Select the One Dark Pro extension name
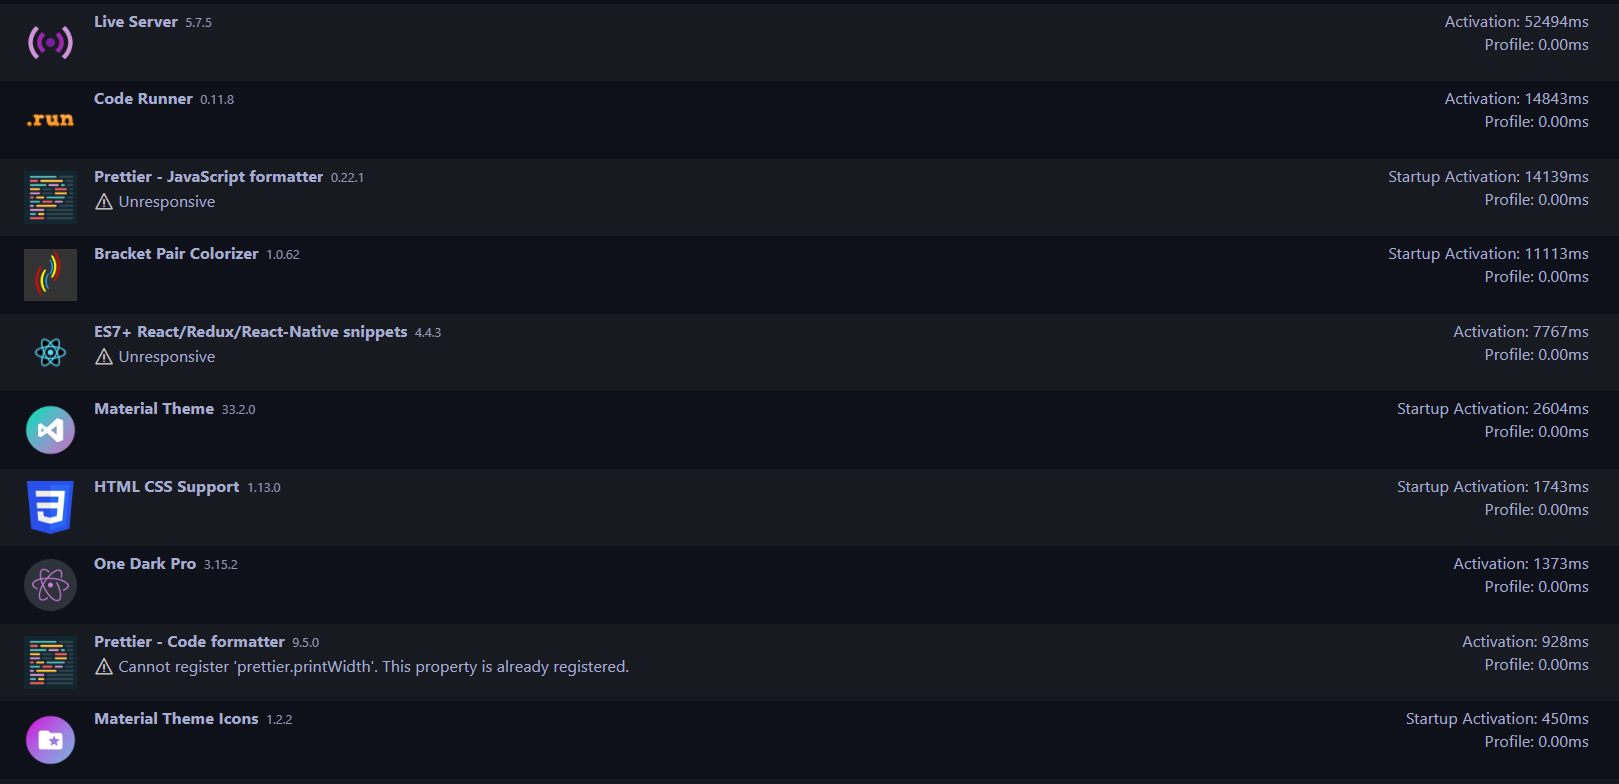The height and width of the screenshot is (784, 1619). [x=144, y=563]
